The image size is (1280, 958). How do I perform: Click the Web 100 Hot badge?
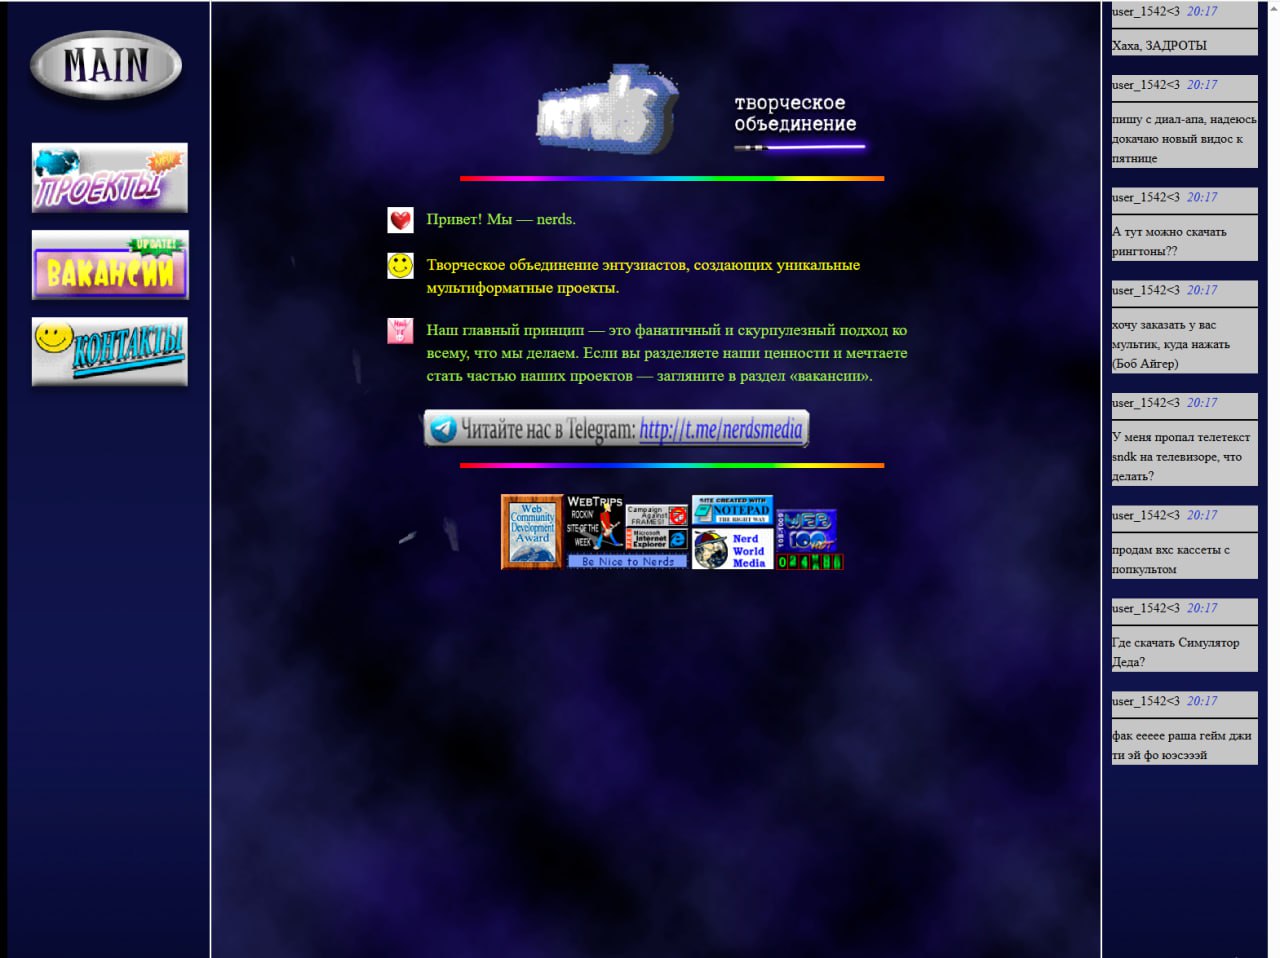tap(807, 530)
